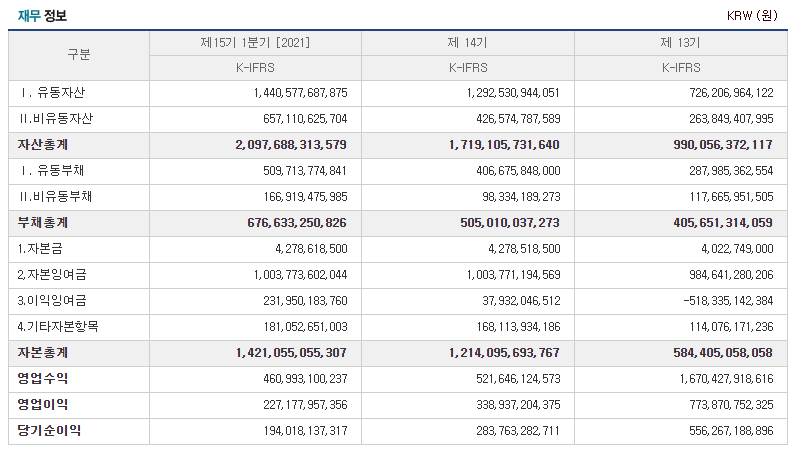Screen dimensions: 792x449
Task: Click value 4,278,518,500
Action: pyautogui.click(x=524, y=249)
